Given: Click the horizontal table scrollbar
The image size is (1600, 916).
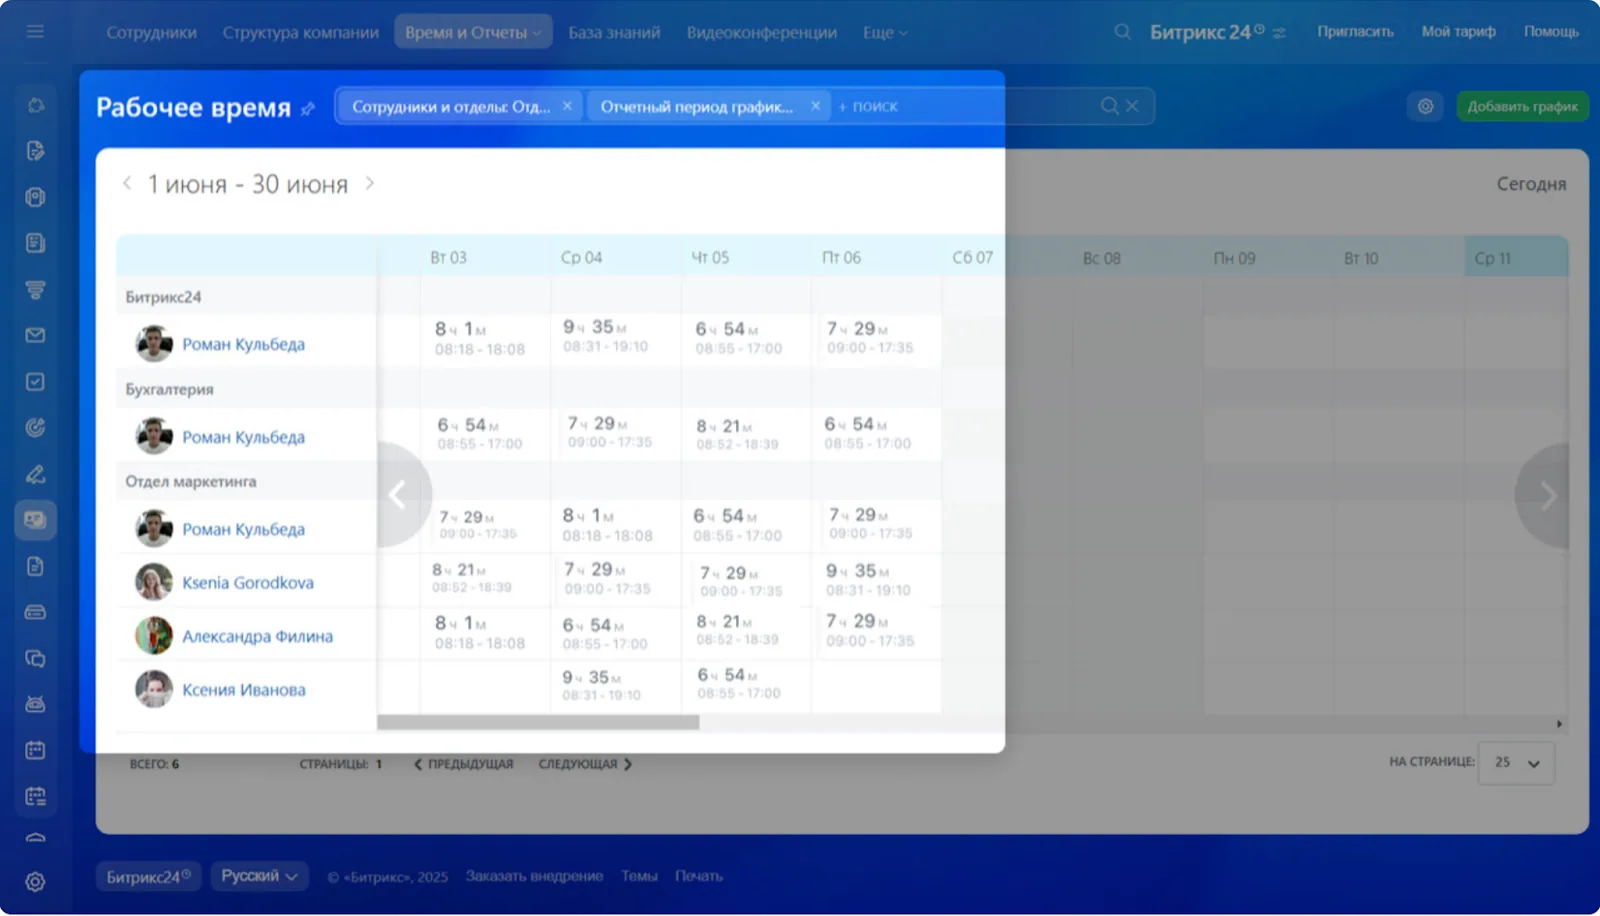Looking at the screenshot, I should (x=538, y=722).
